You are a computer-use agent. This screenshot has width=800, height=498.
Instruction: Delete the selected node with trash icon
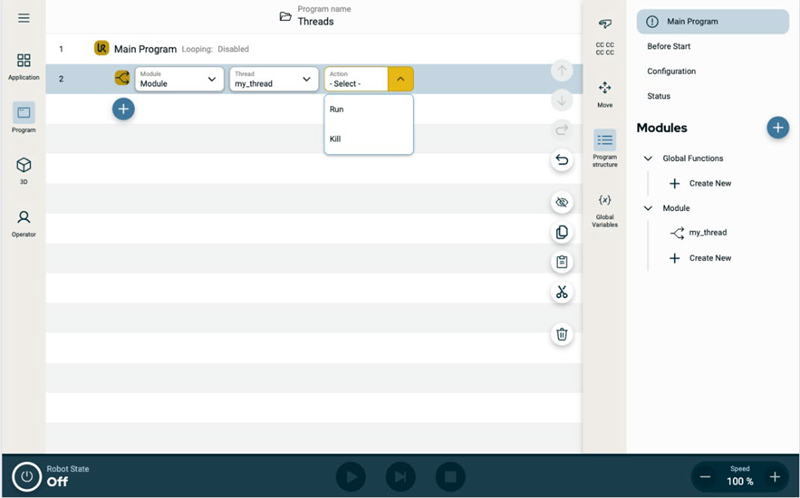(x=562, y=334)
